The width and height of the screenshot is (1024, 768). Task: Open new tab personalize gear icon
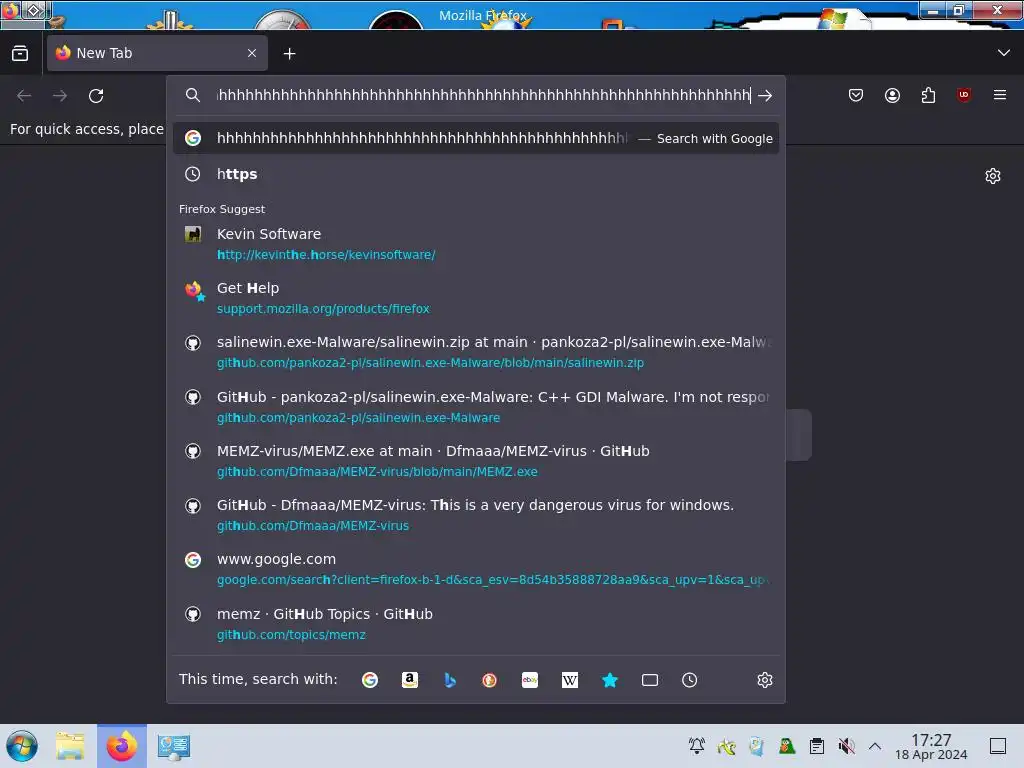pos(993,176)
